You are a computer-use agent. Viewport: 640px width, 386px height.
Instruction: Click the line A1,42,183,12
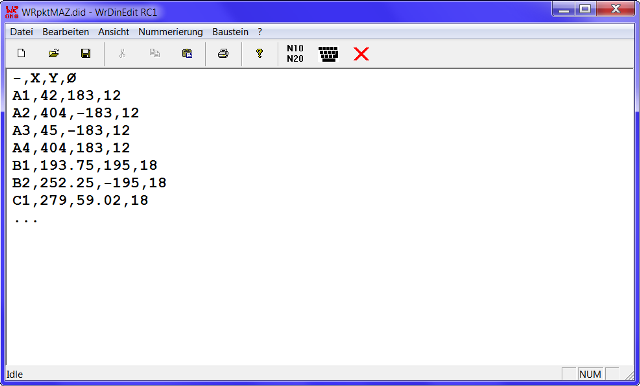click(67, 95)
